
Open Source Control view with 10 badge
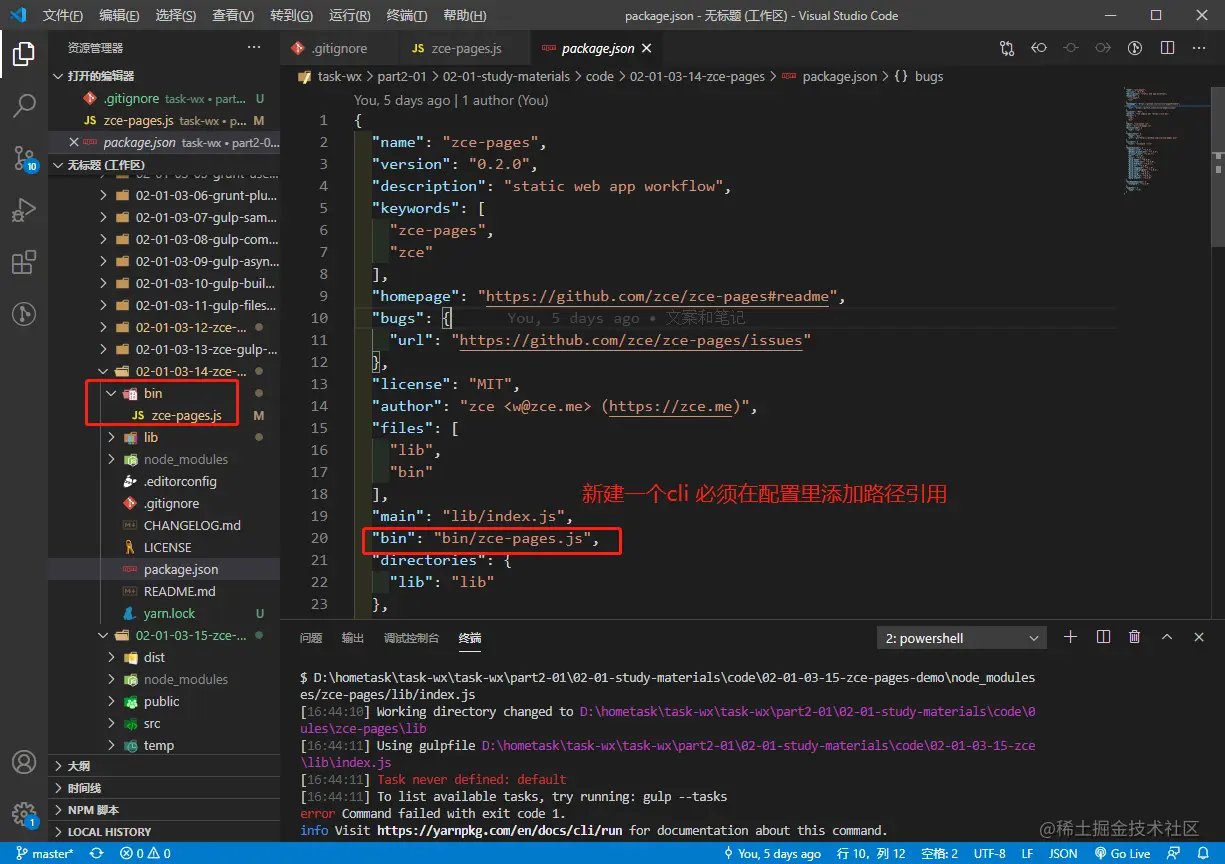(24, 158)
